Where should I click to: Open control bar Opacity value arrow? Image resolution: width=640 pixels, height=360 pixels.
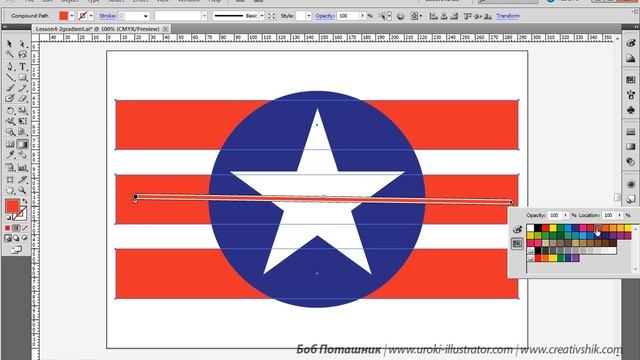pyautogui.click(x=362, y=16)
